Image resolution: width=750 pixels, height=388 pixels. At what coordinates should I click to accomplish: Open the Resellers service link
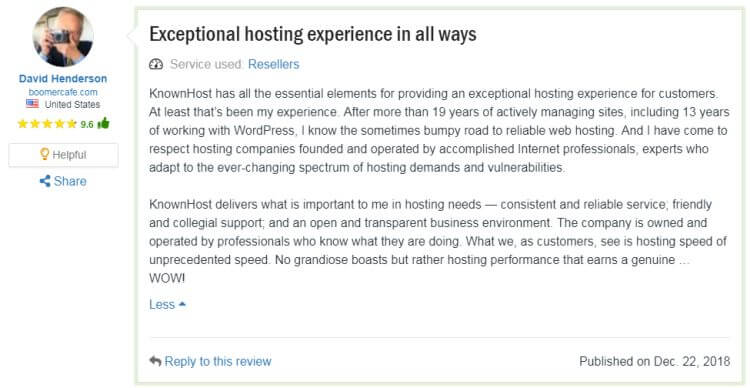[x=274, y=64]
